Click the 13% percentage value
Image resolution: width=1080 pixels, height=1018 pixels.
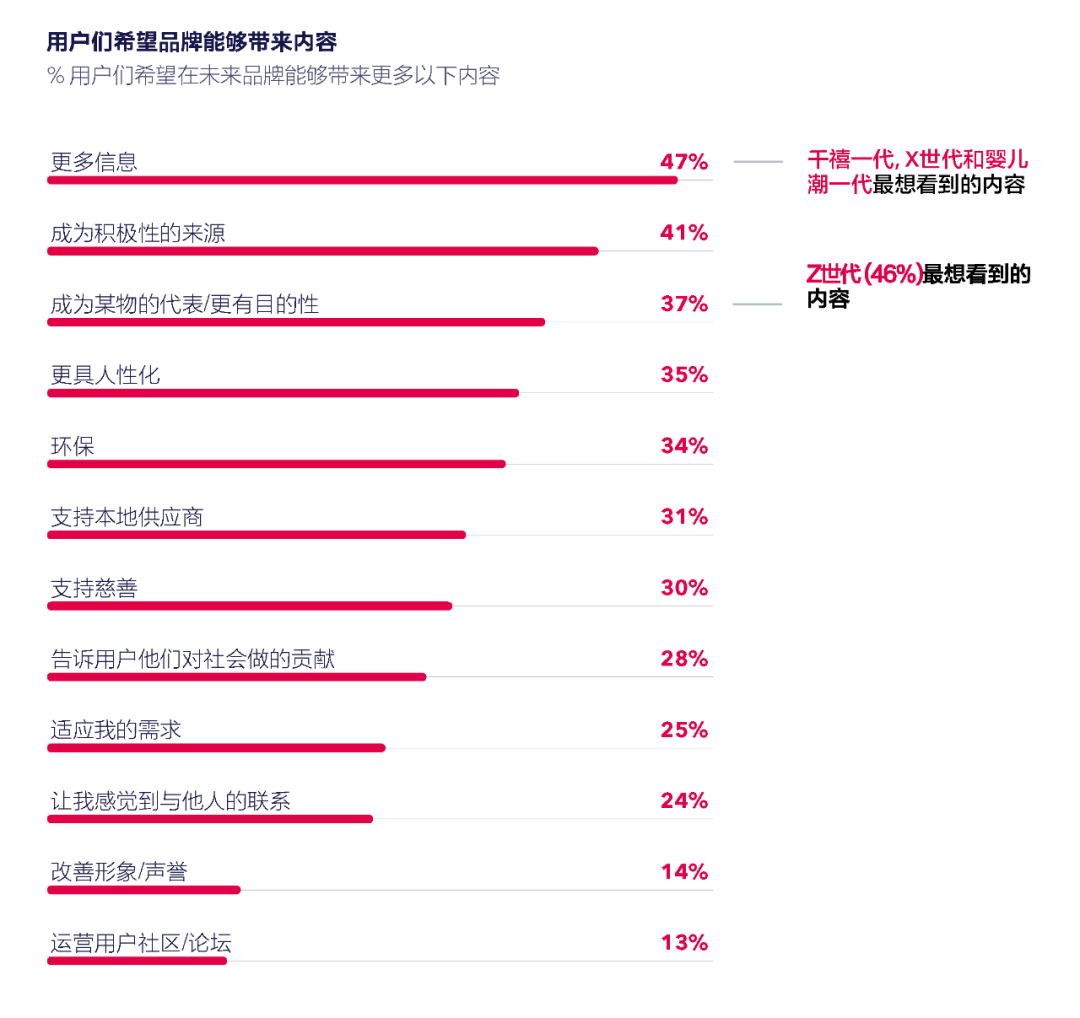coord(683,943)
